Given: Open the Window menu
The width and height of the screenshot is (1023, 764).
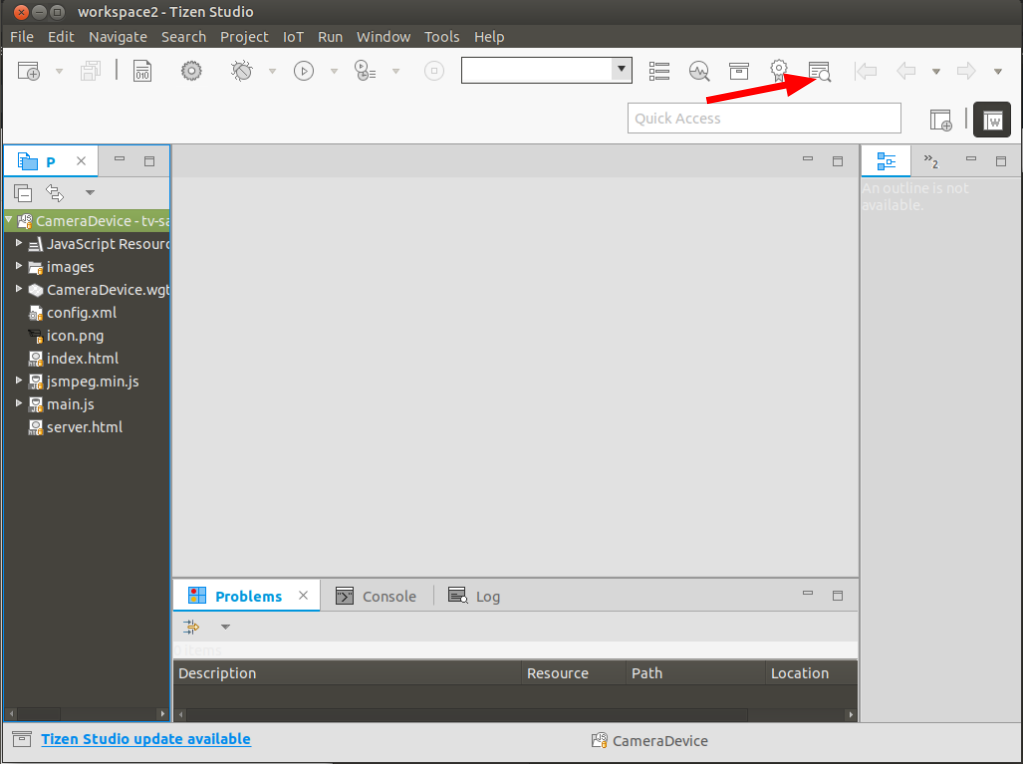Looking at the screenshot, I should click(383, 37).
